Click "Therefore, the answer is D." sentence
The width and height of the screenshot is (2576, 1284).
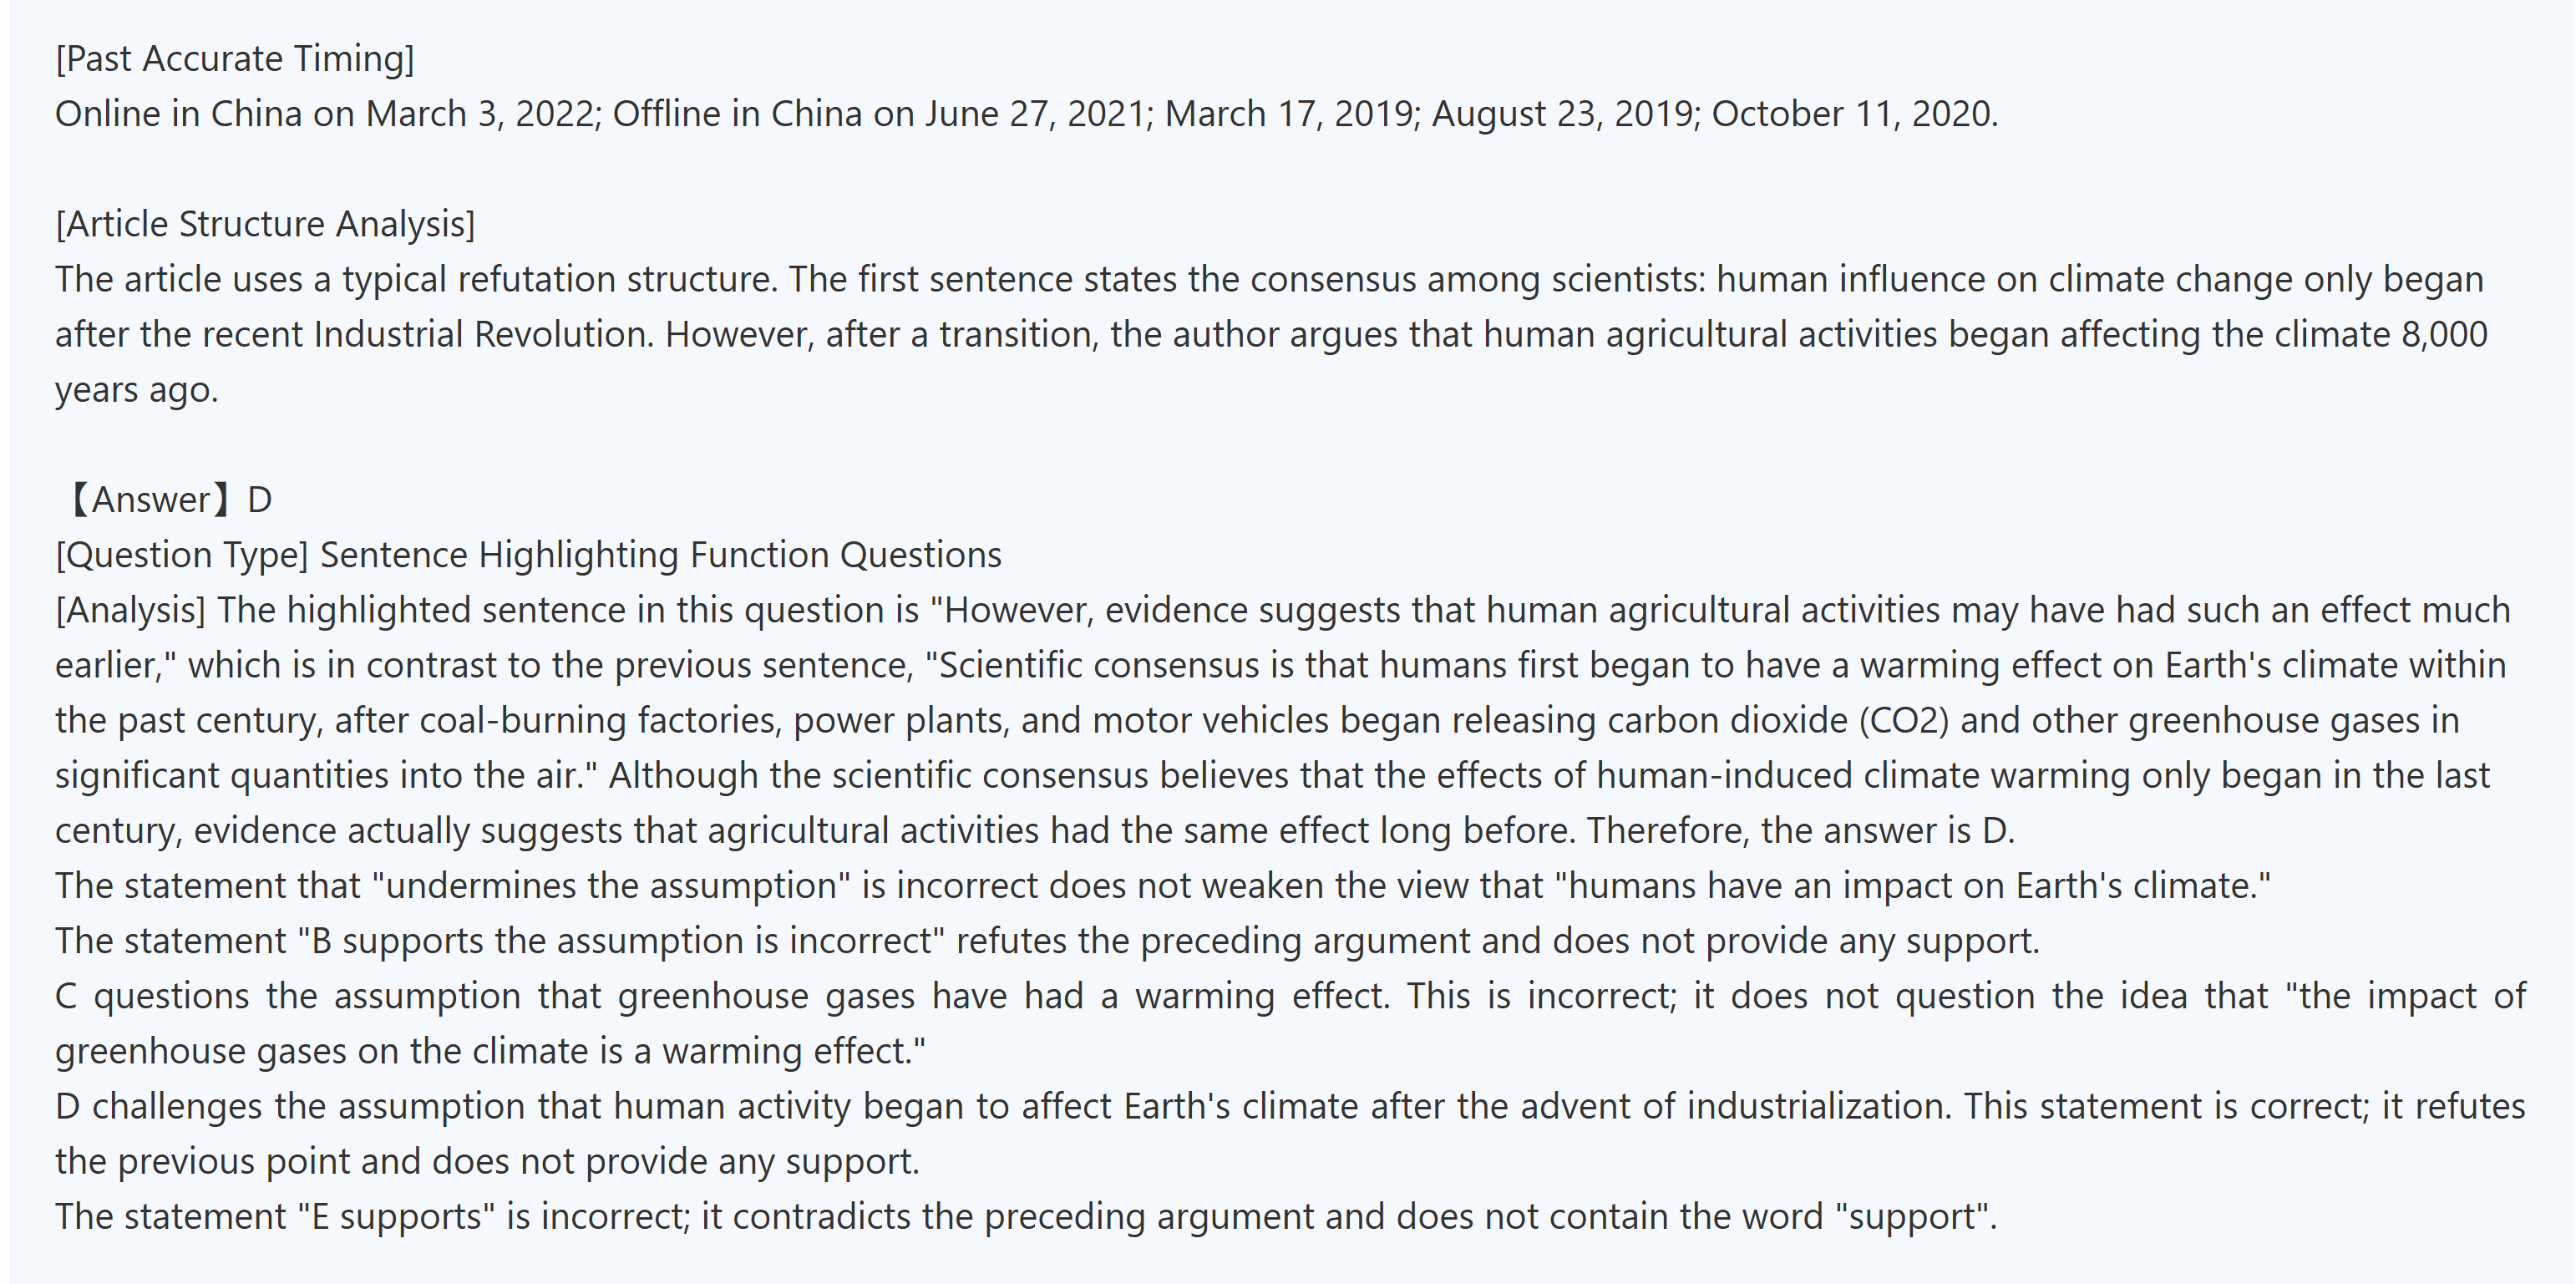point(1800,830)
